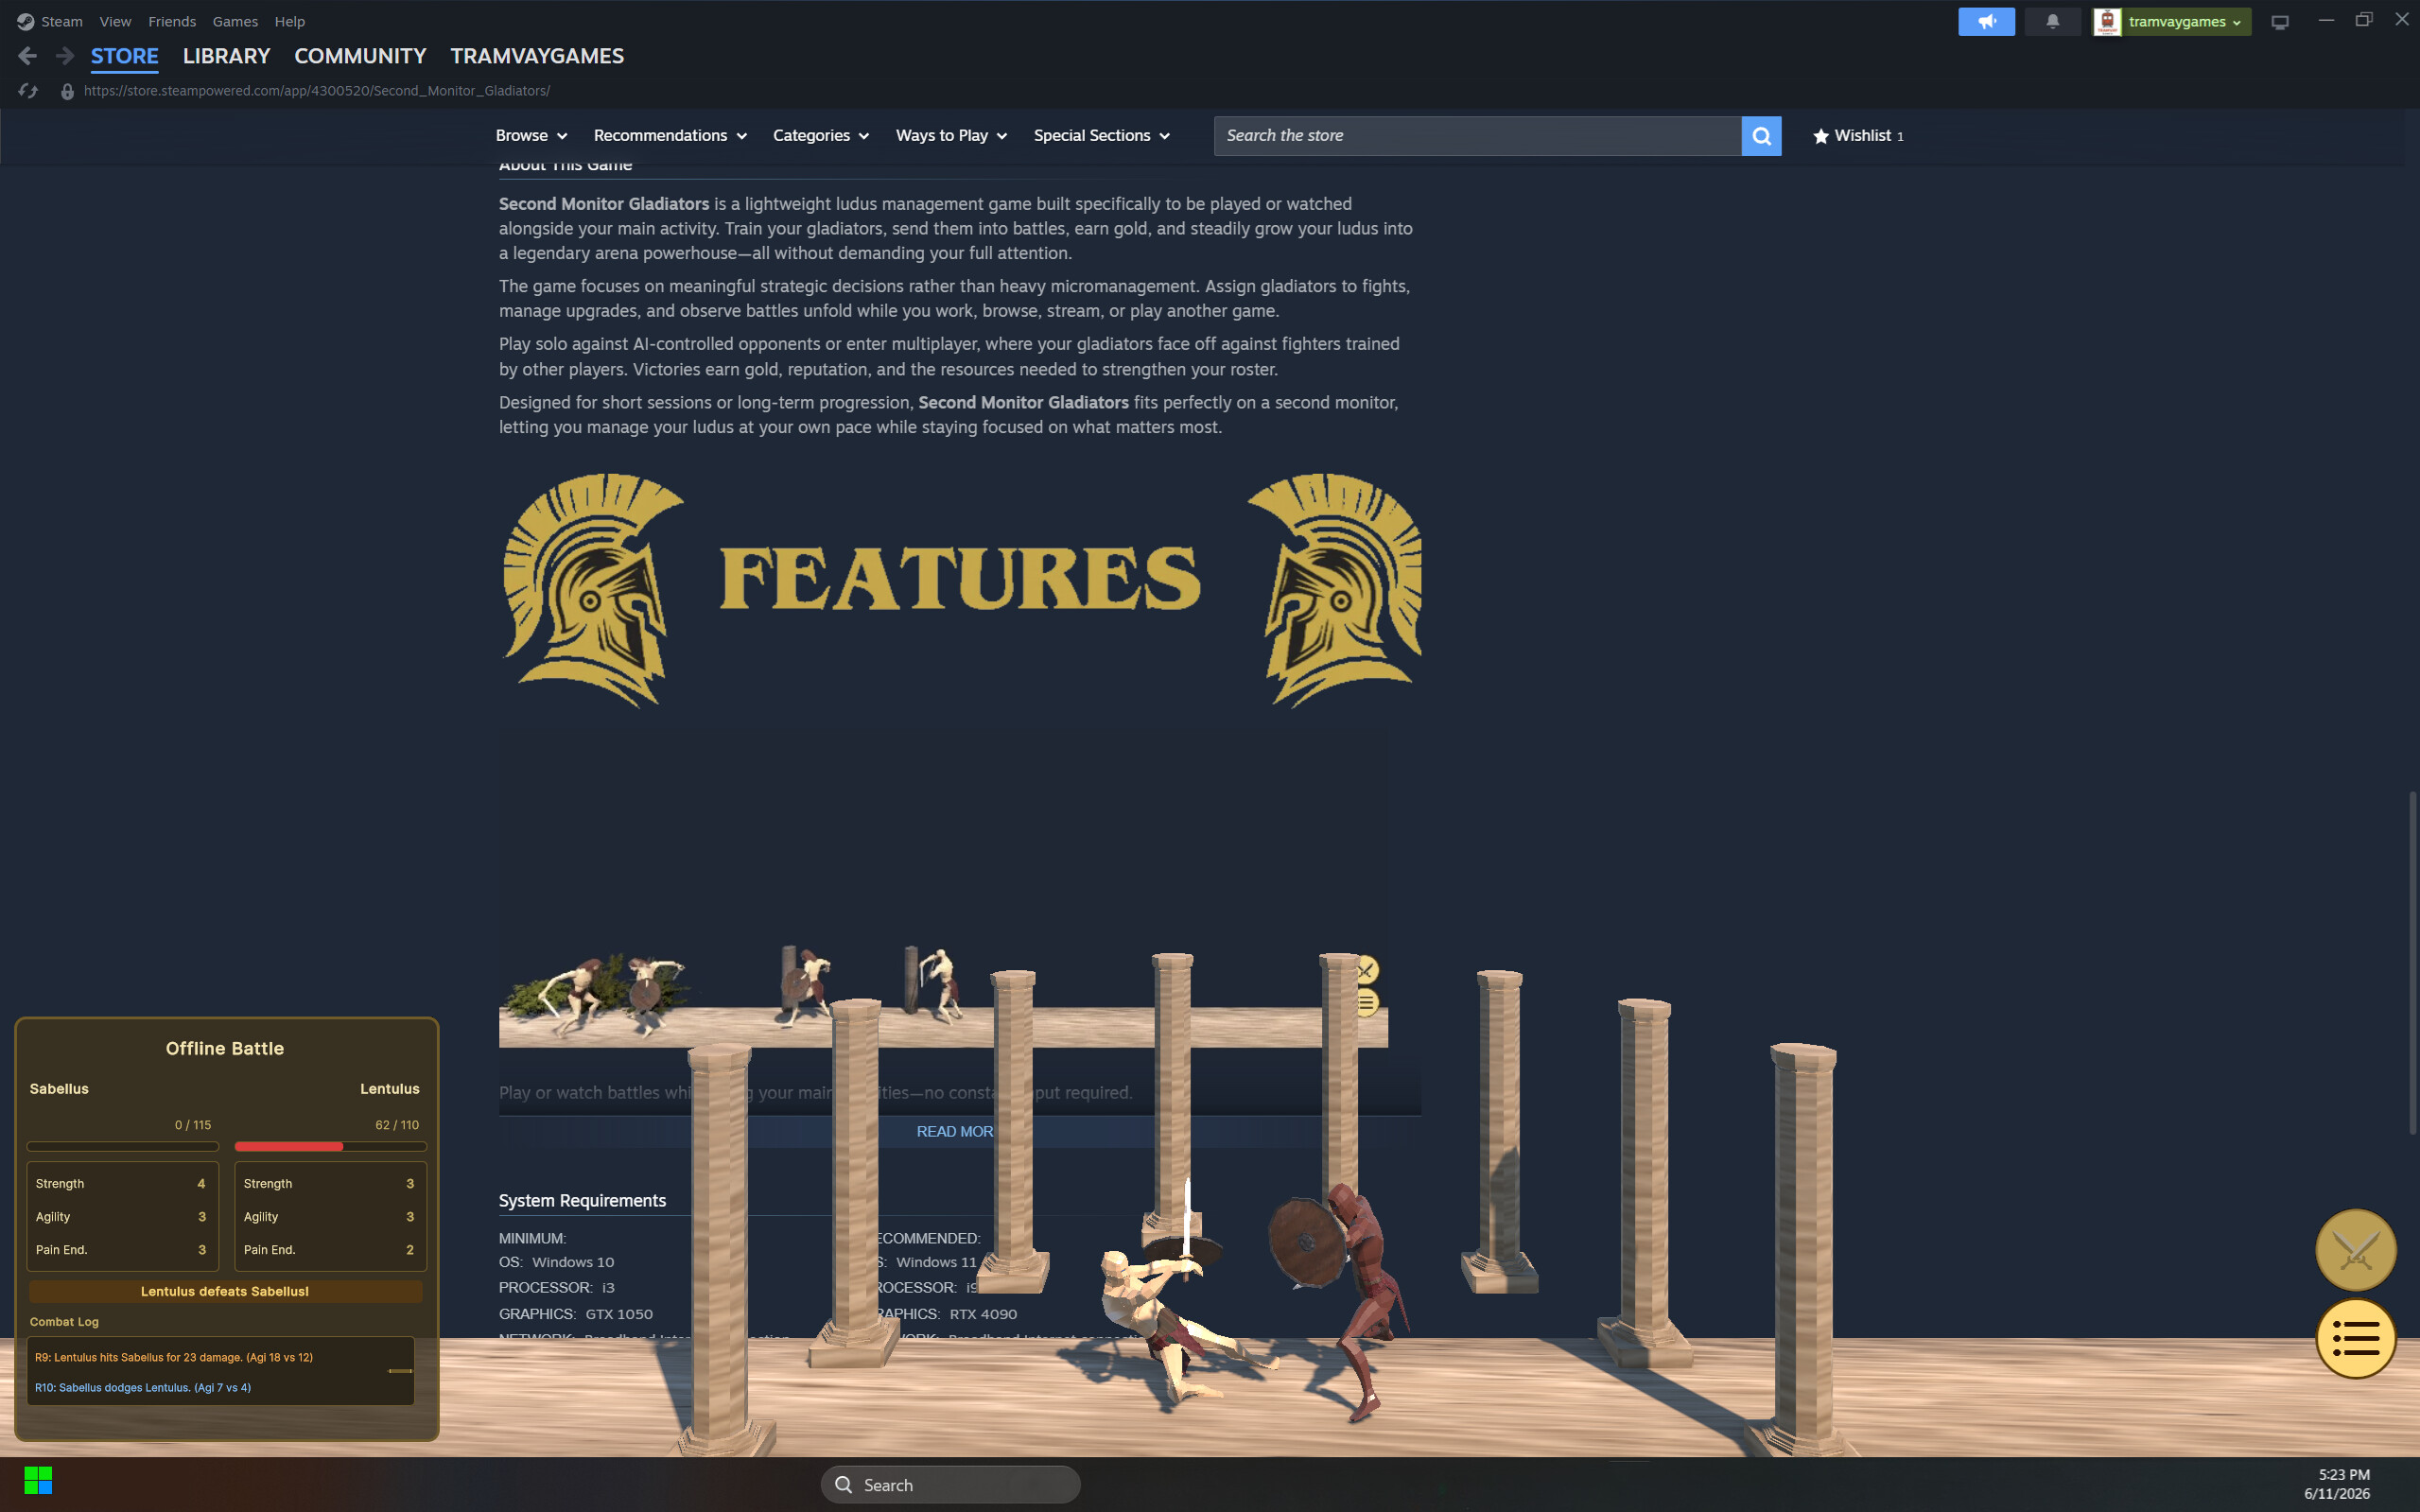Click the Lentulus fighter name

[390, 1089]
